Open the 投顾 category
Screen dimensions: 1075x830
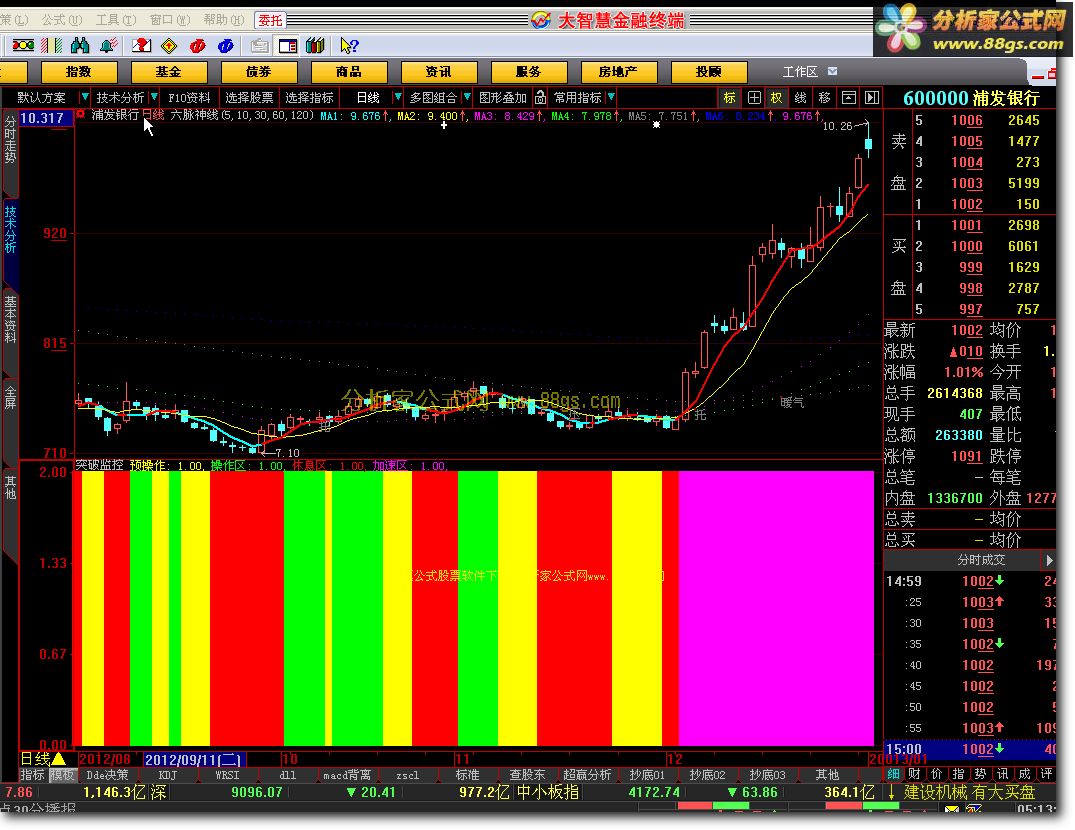pyautogui.click(x=709, y=72)
